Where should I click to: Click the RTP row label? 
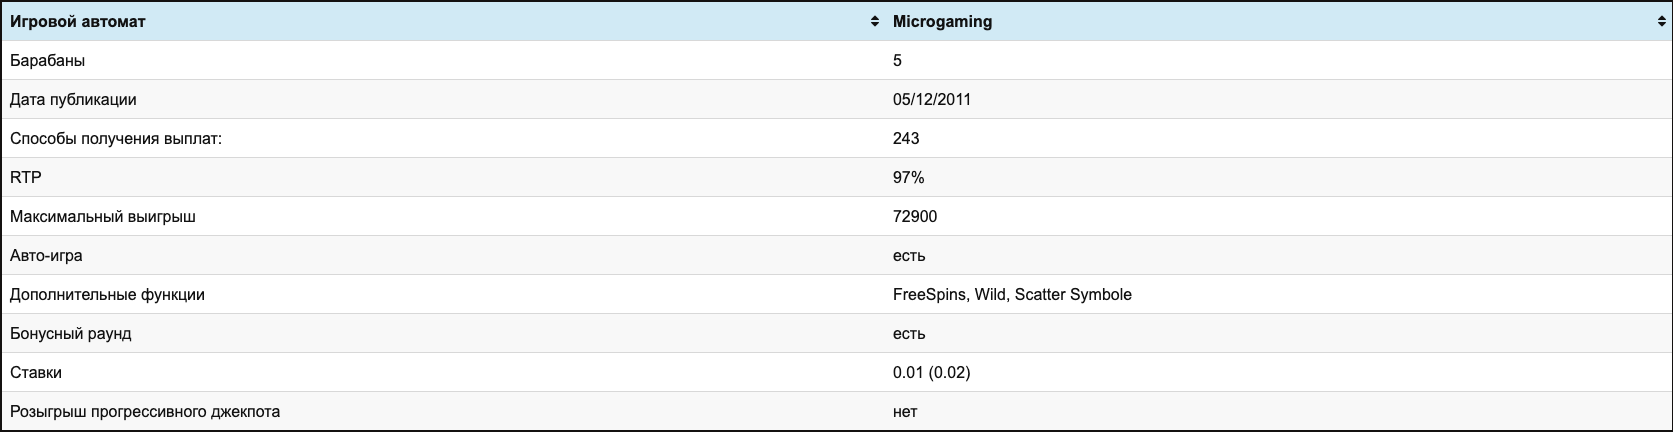[x=25, y=177]
